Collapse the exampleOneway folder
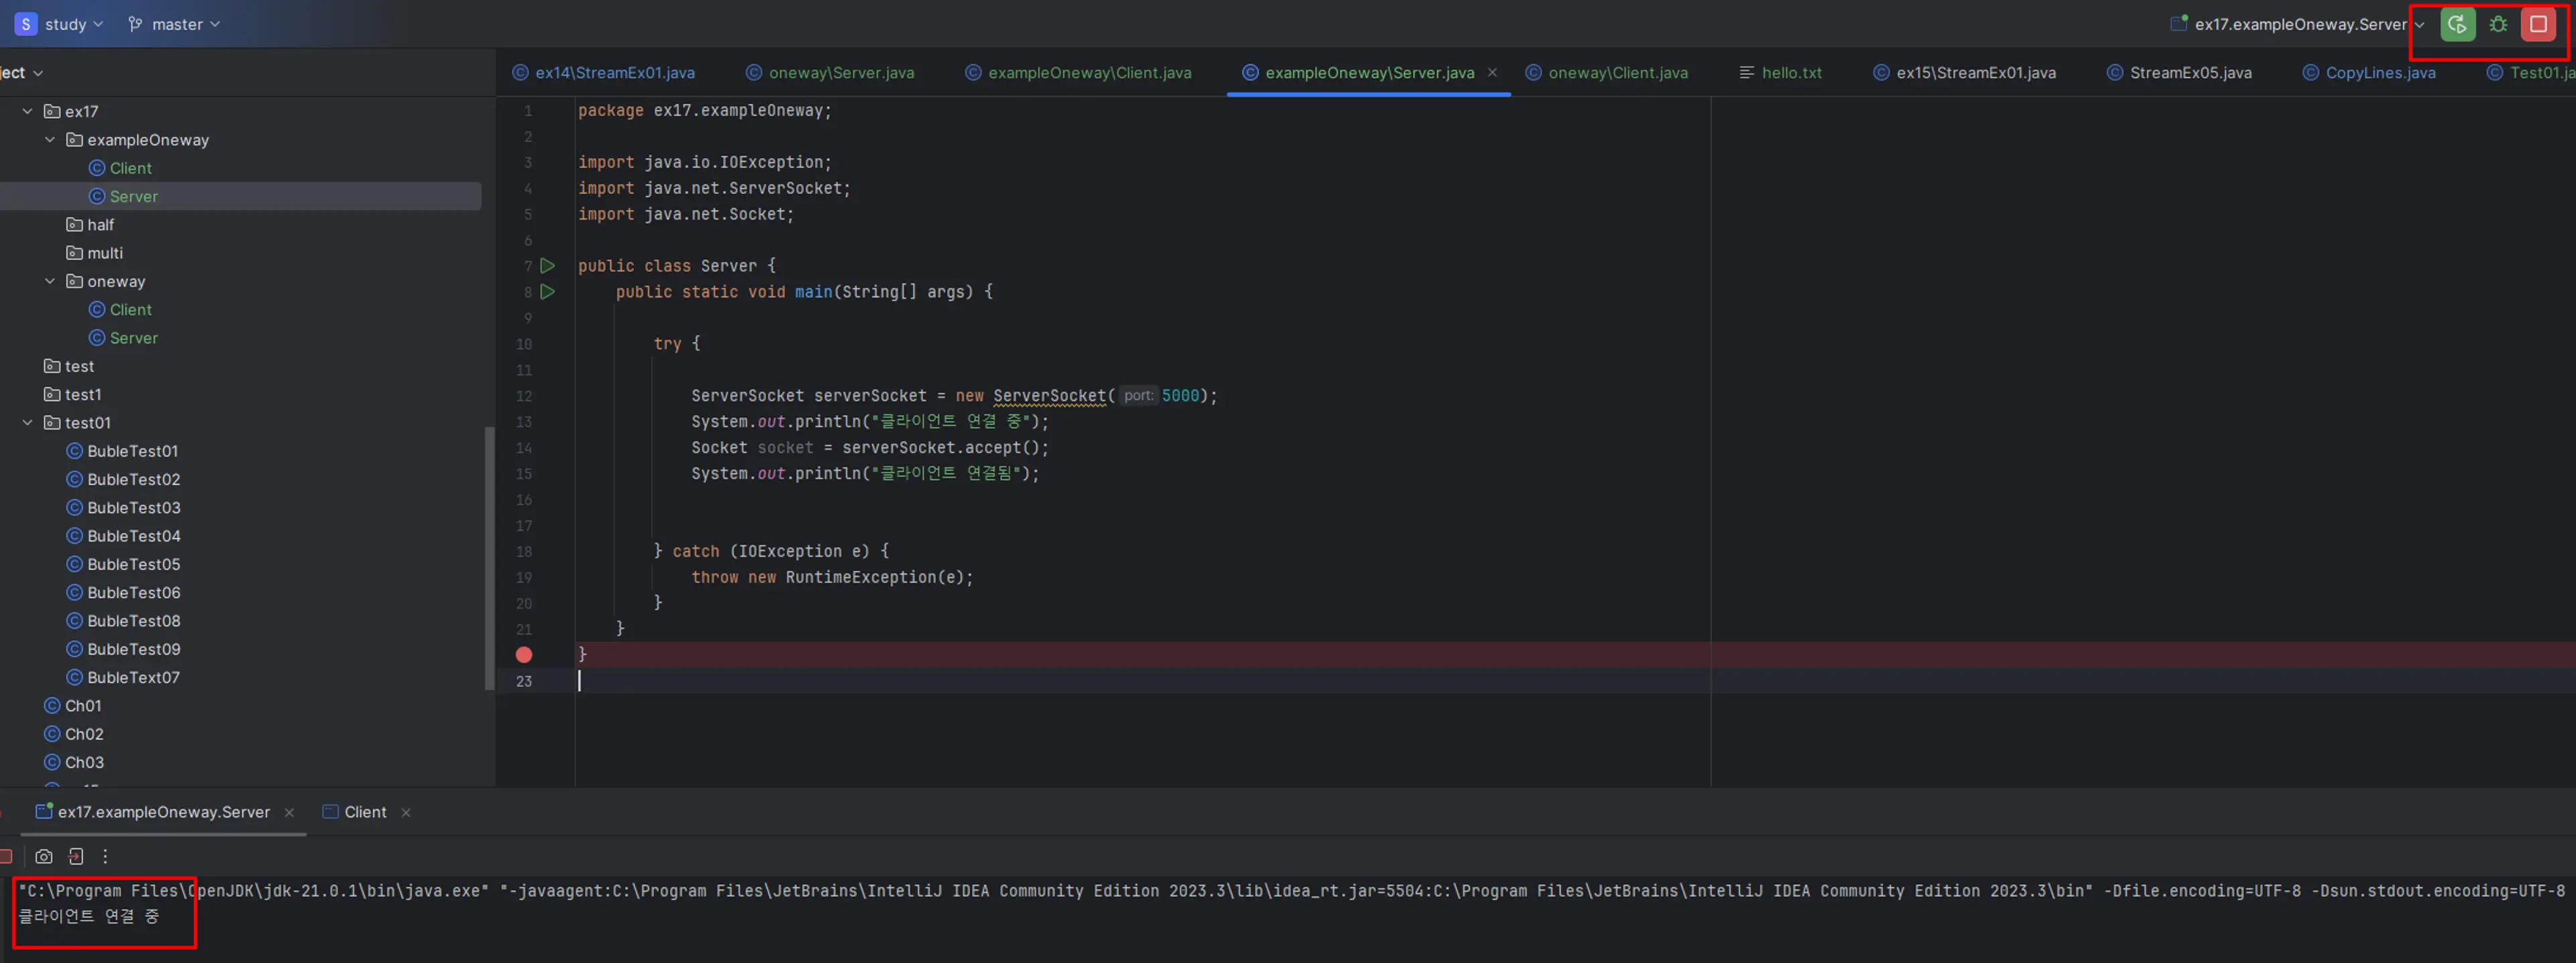Image resolution: width=2576 pixels, height=963 pixels. 50,140
